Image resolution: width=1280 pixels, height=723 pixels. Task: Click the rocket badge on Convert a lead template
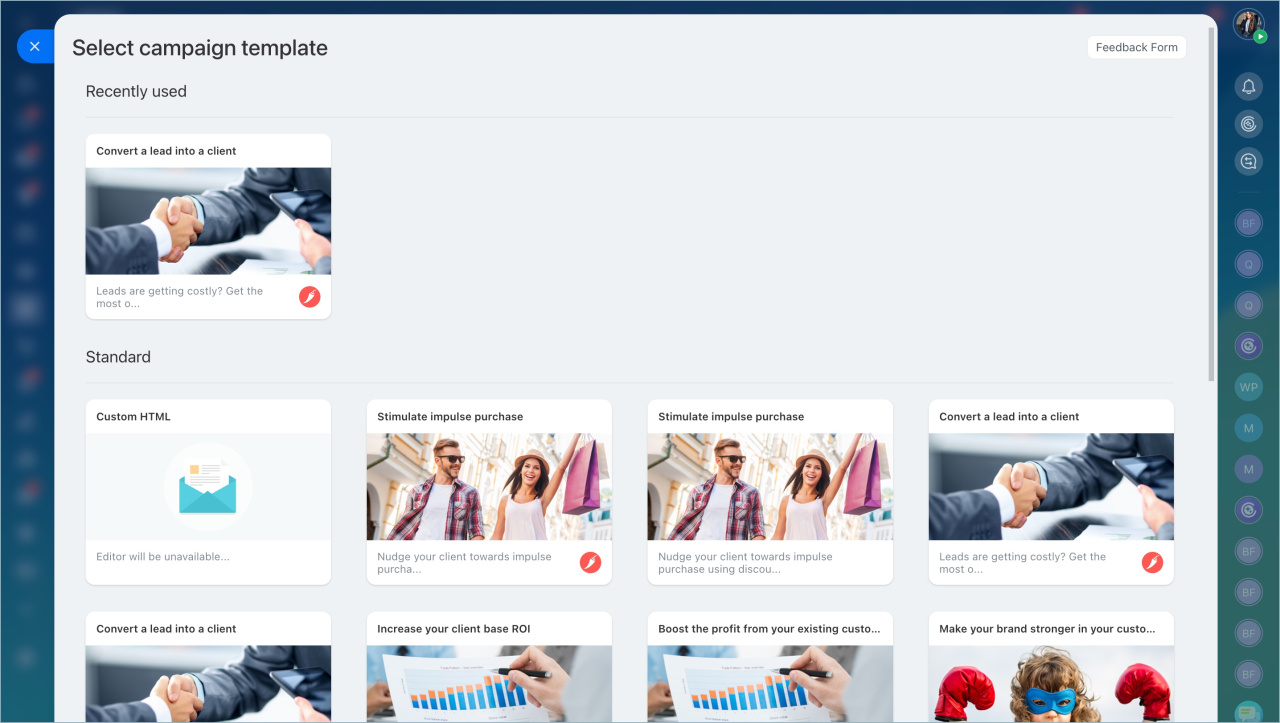pyautogui.click(x=1152, y=562)
